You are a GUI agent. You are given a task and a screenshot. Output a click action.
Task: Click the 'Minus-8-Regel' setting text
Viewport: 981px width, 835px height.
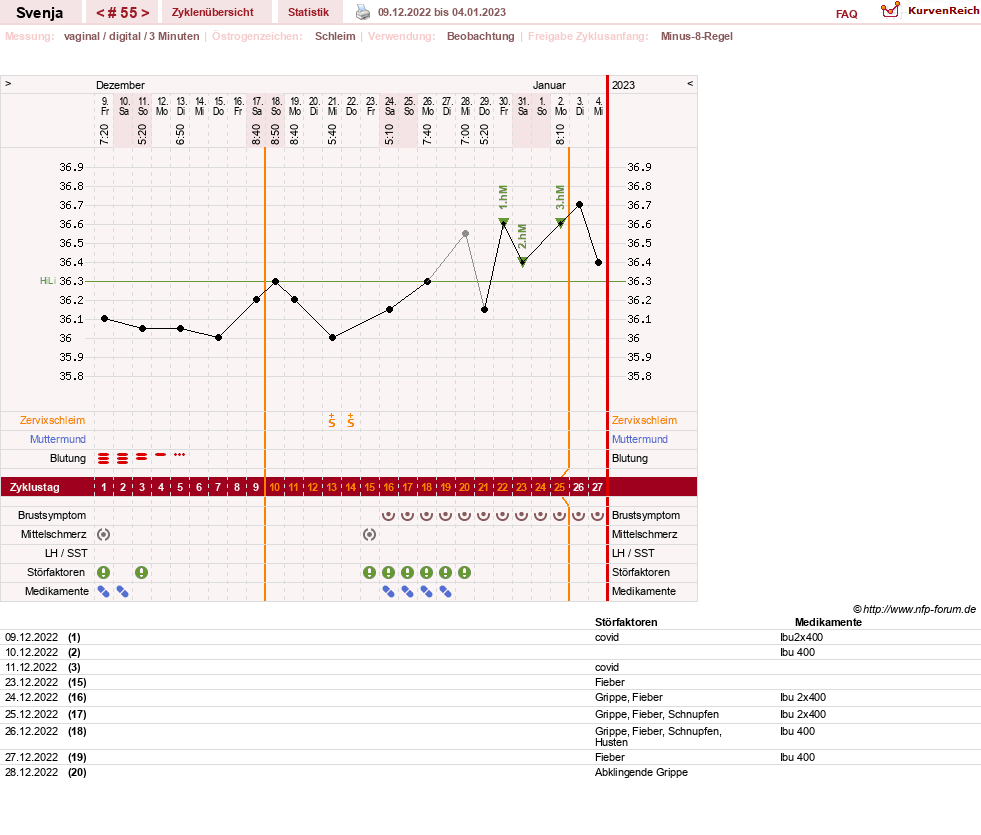click(696, 36)
